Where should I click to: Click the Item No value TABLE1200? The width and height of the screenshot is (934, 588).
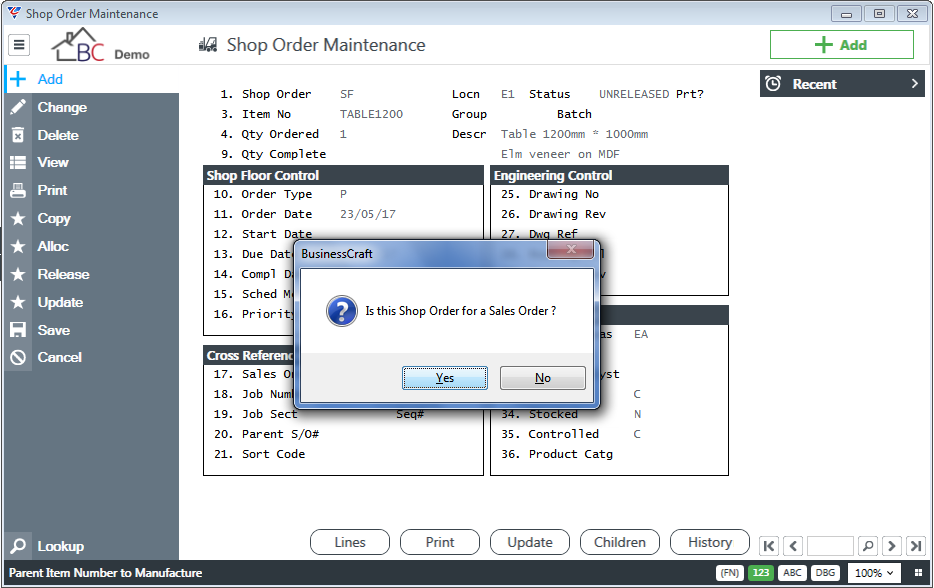[x=371, y=114]
